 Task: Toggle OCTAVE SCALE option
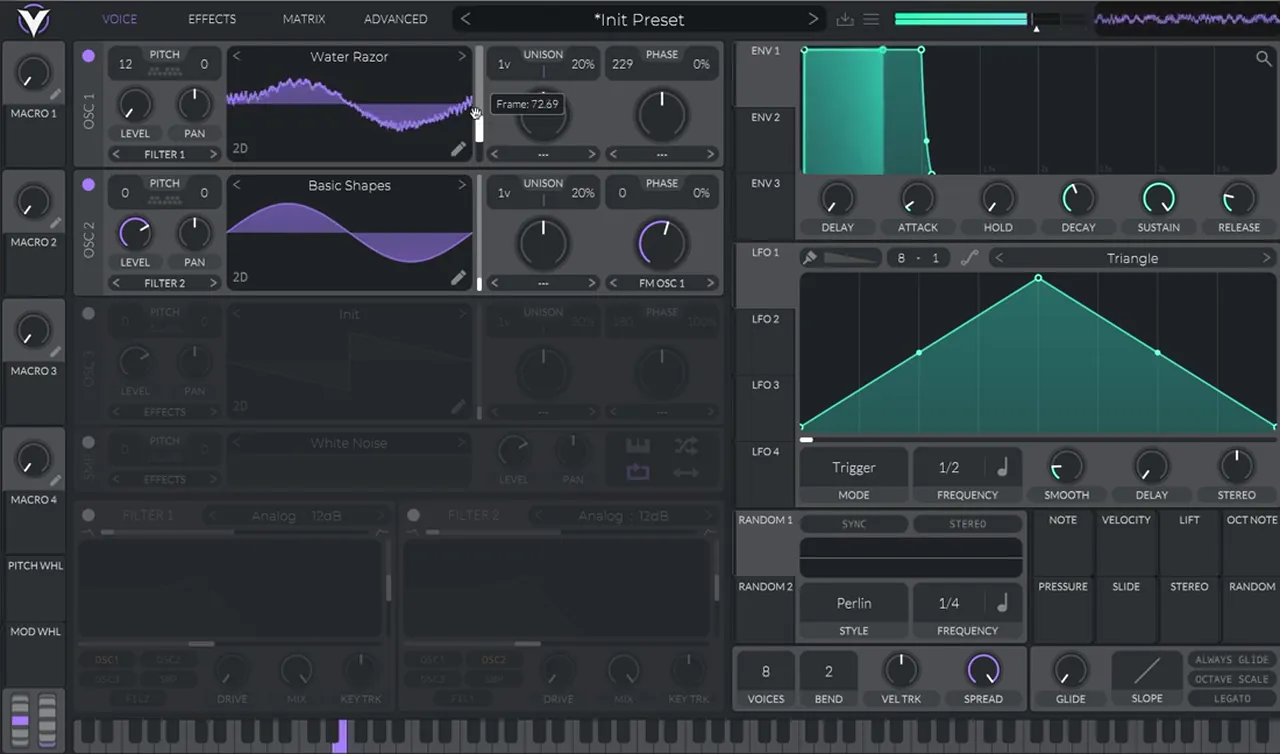(x=1231, y=679)
